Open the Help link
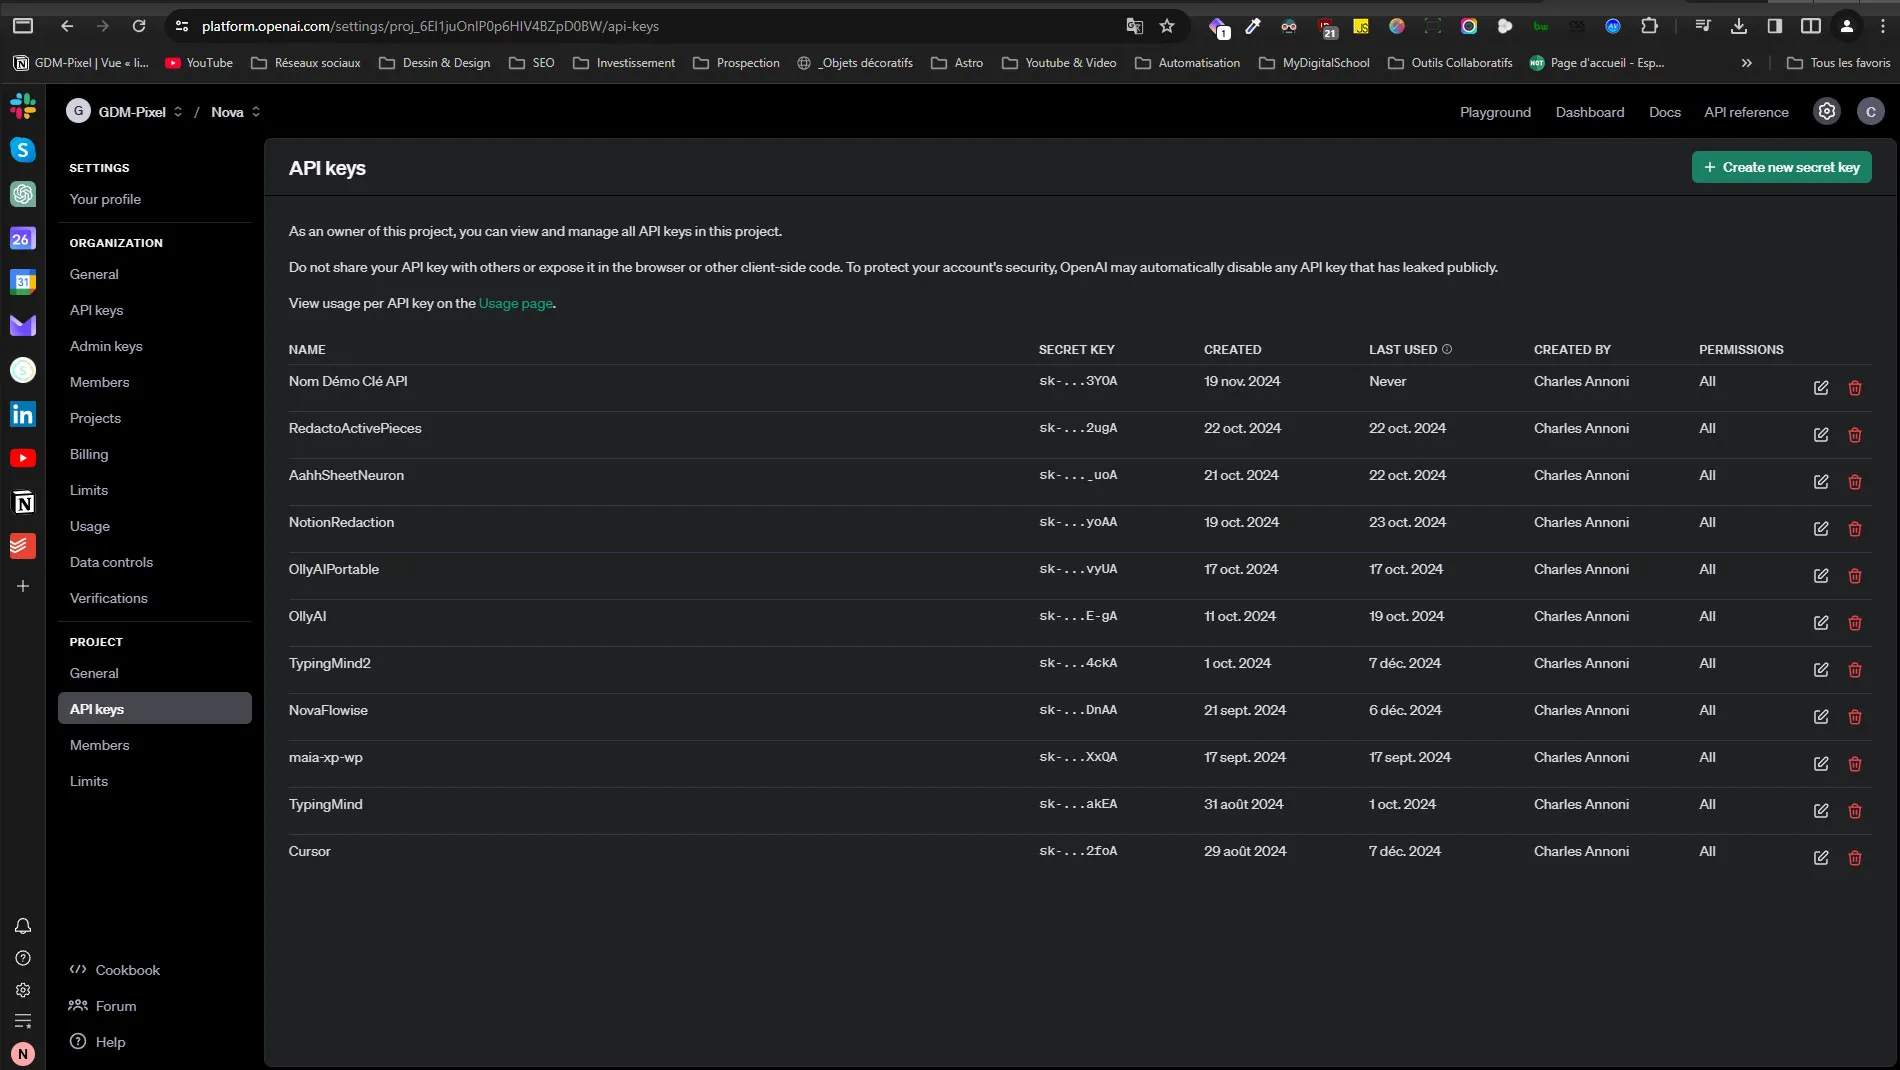The height and width of the screenshot is (1070, 1900). point(98,1042)
